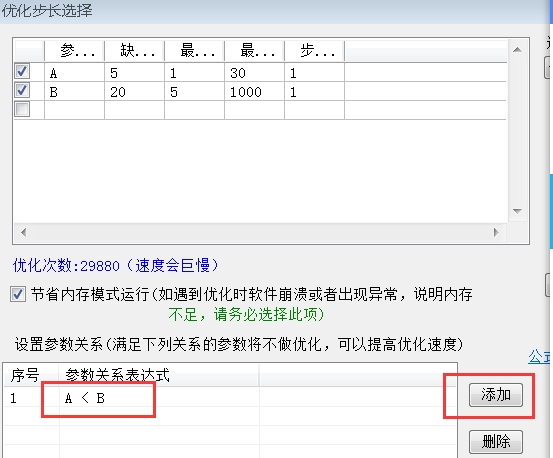Click the 步... column header
This screenshot has width=553, height=458.
click(x=315, y=51)
